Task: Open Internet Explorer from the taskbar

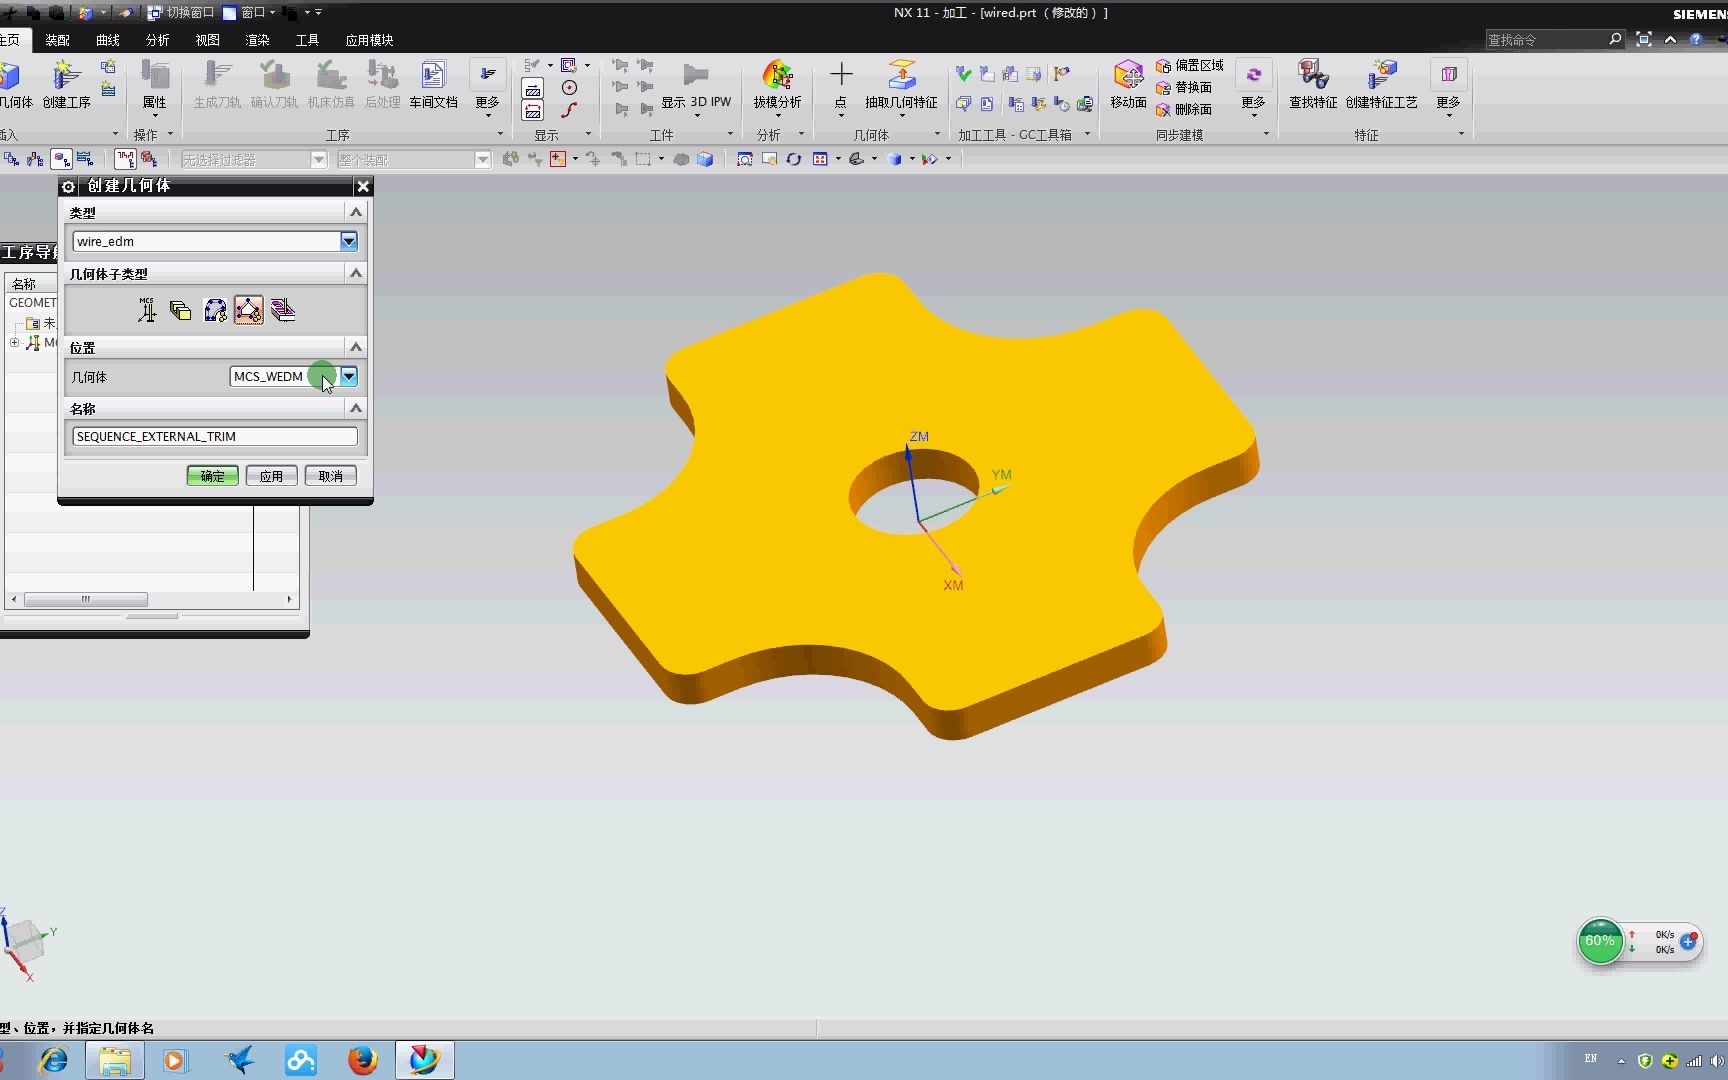Action: (53, 1060)
